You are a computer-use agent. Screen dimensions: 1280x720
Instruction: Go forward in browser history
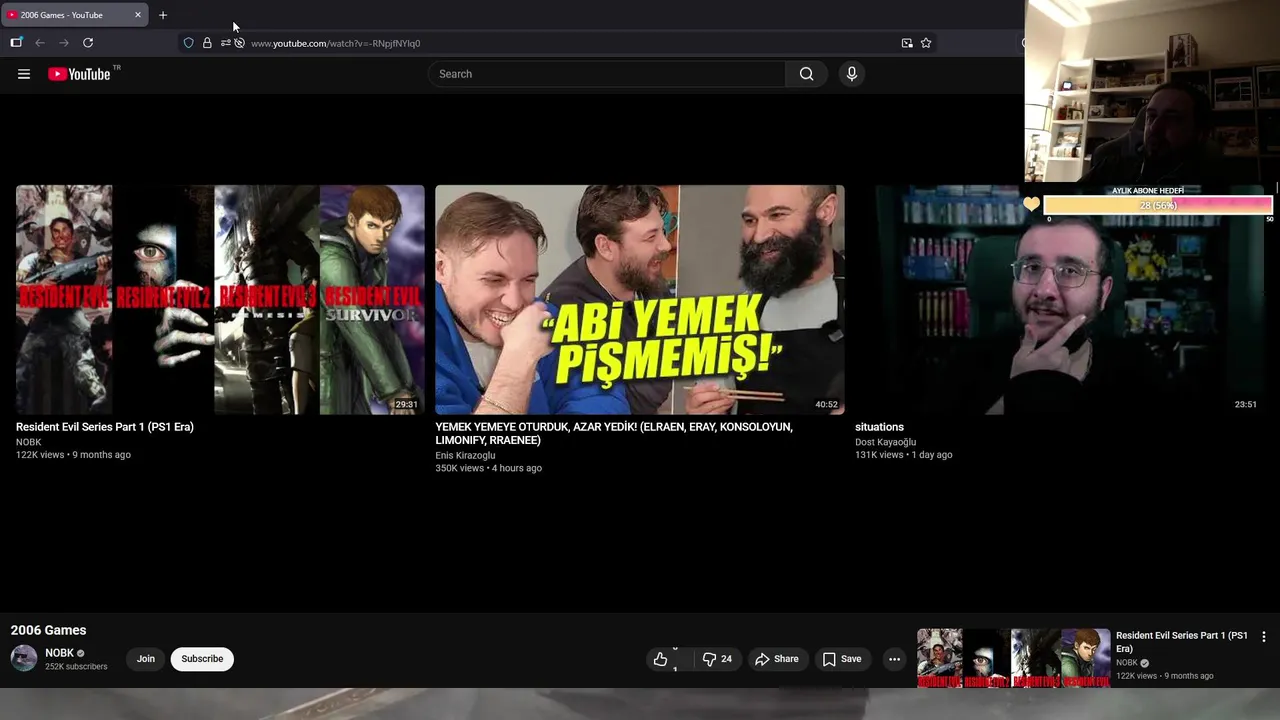(x=64, y=43)
